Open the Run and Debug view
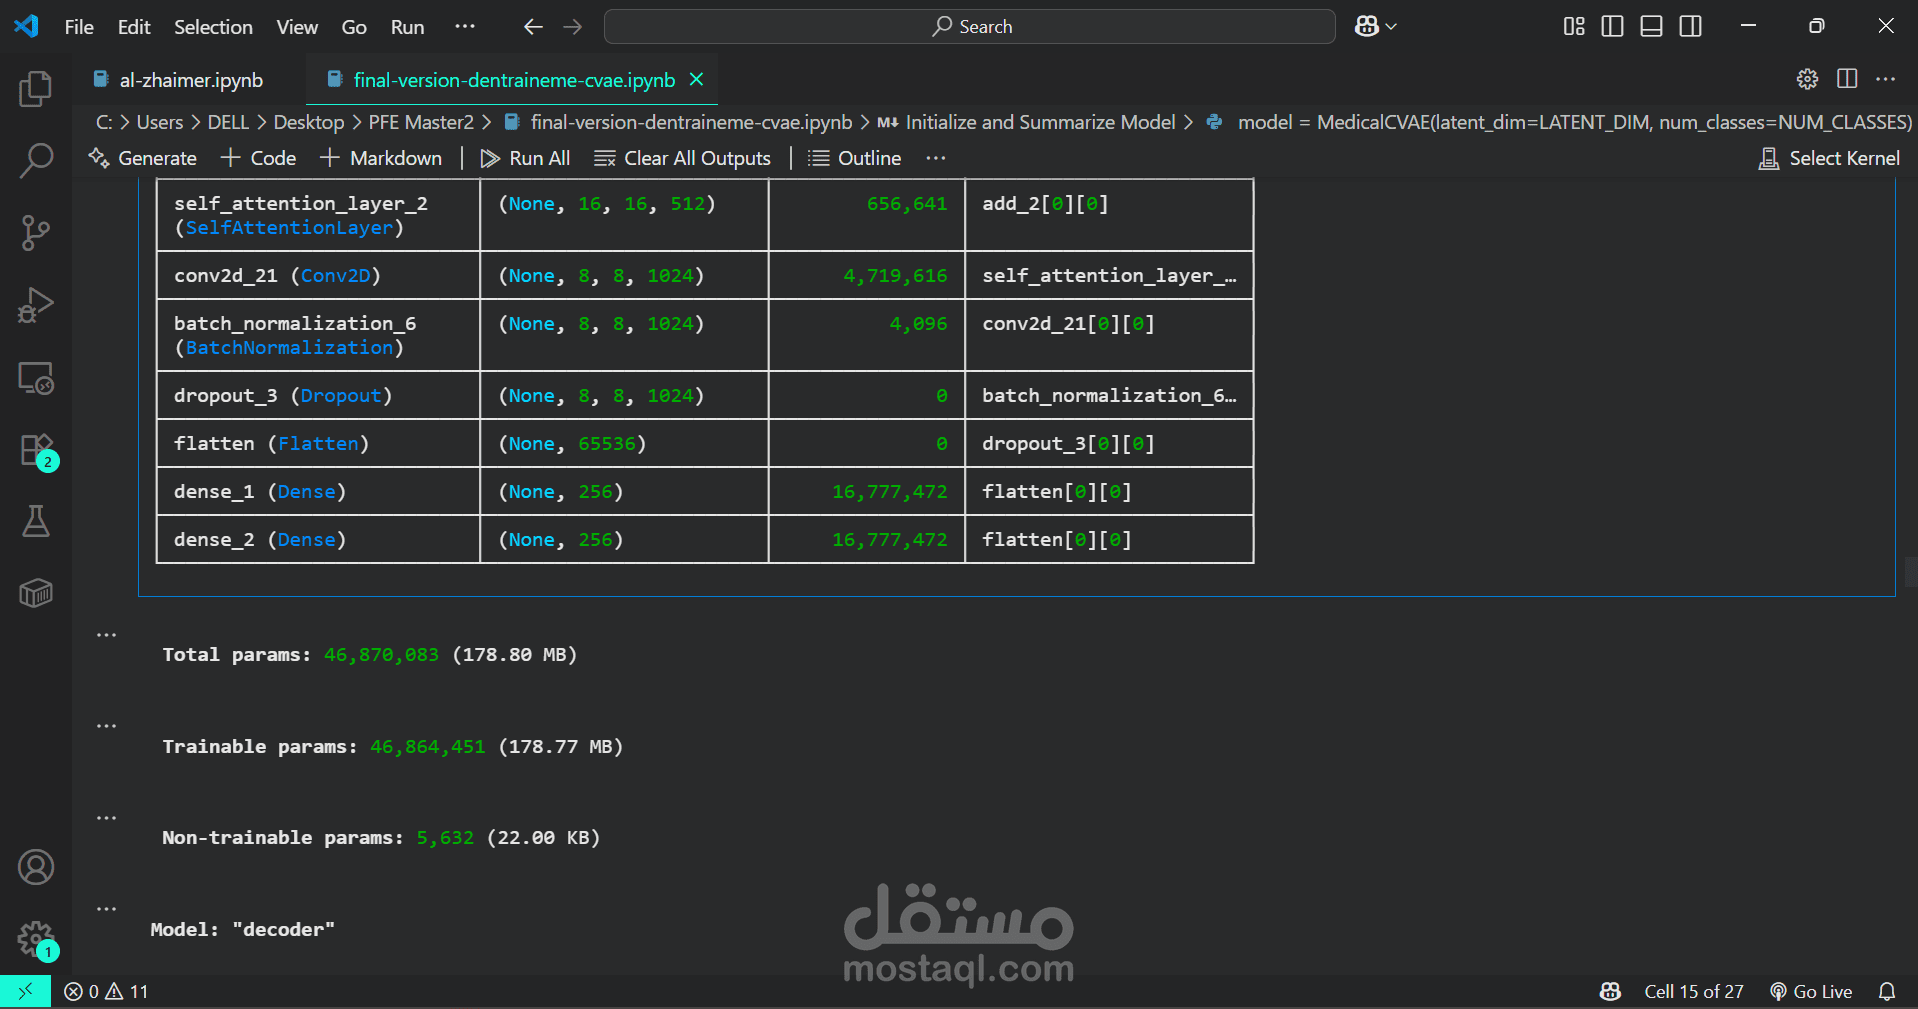 coord(36,305)
